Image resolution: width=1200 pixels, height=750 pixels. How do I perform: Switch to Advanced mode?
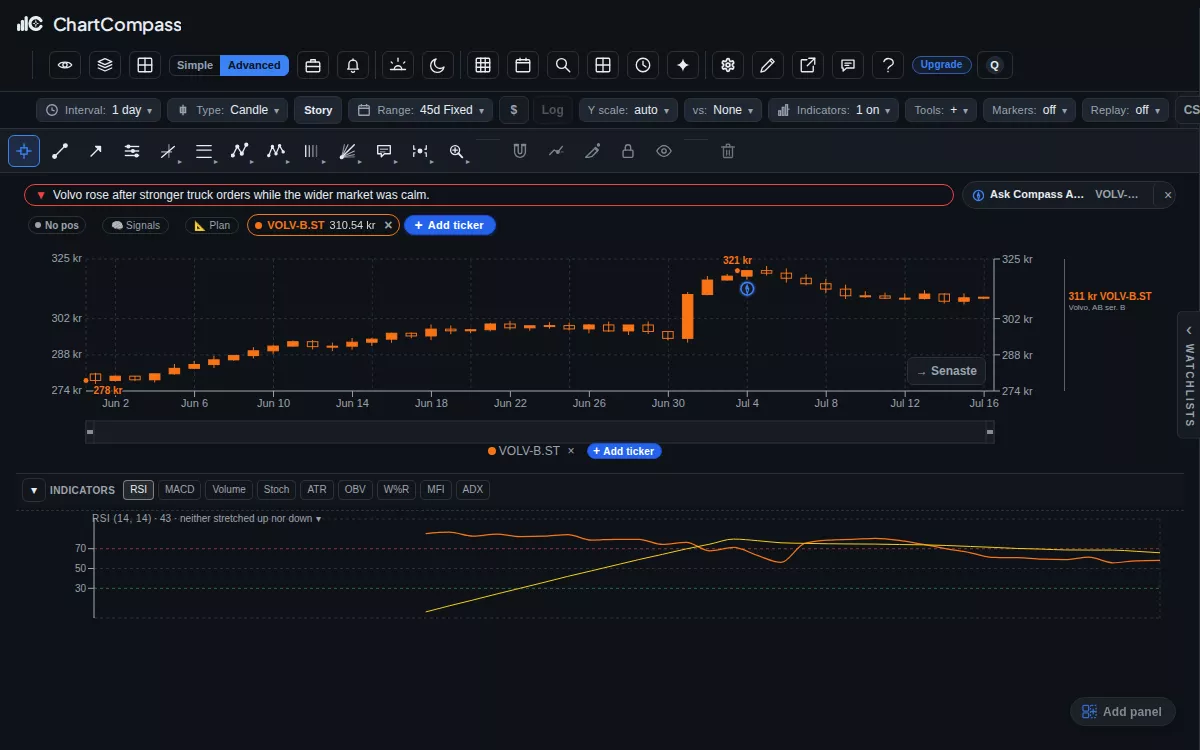254,65
